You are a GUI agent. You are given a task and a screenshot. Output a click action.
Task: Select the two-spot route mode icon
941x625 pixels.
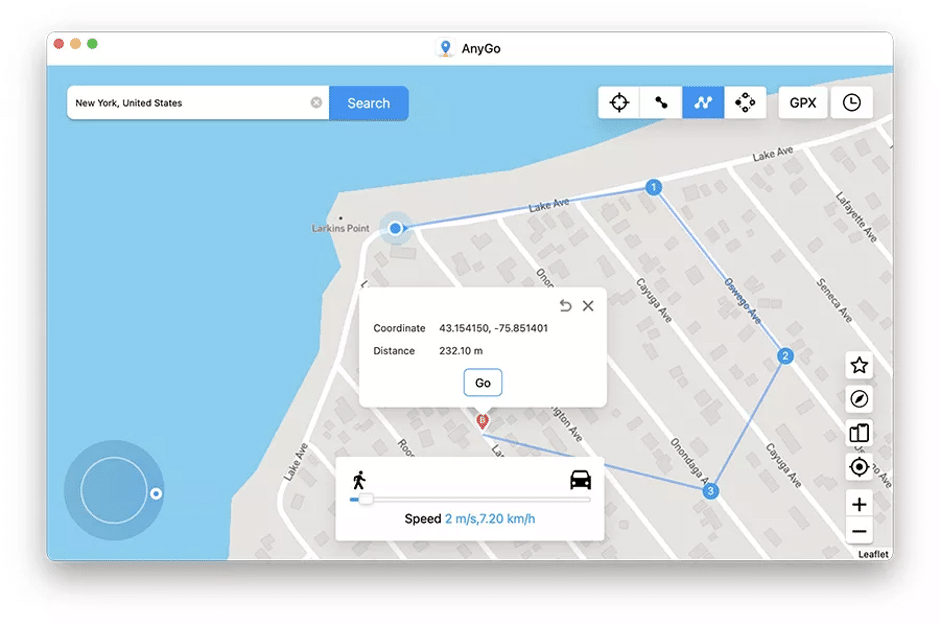661,102
